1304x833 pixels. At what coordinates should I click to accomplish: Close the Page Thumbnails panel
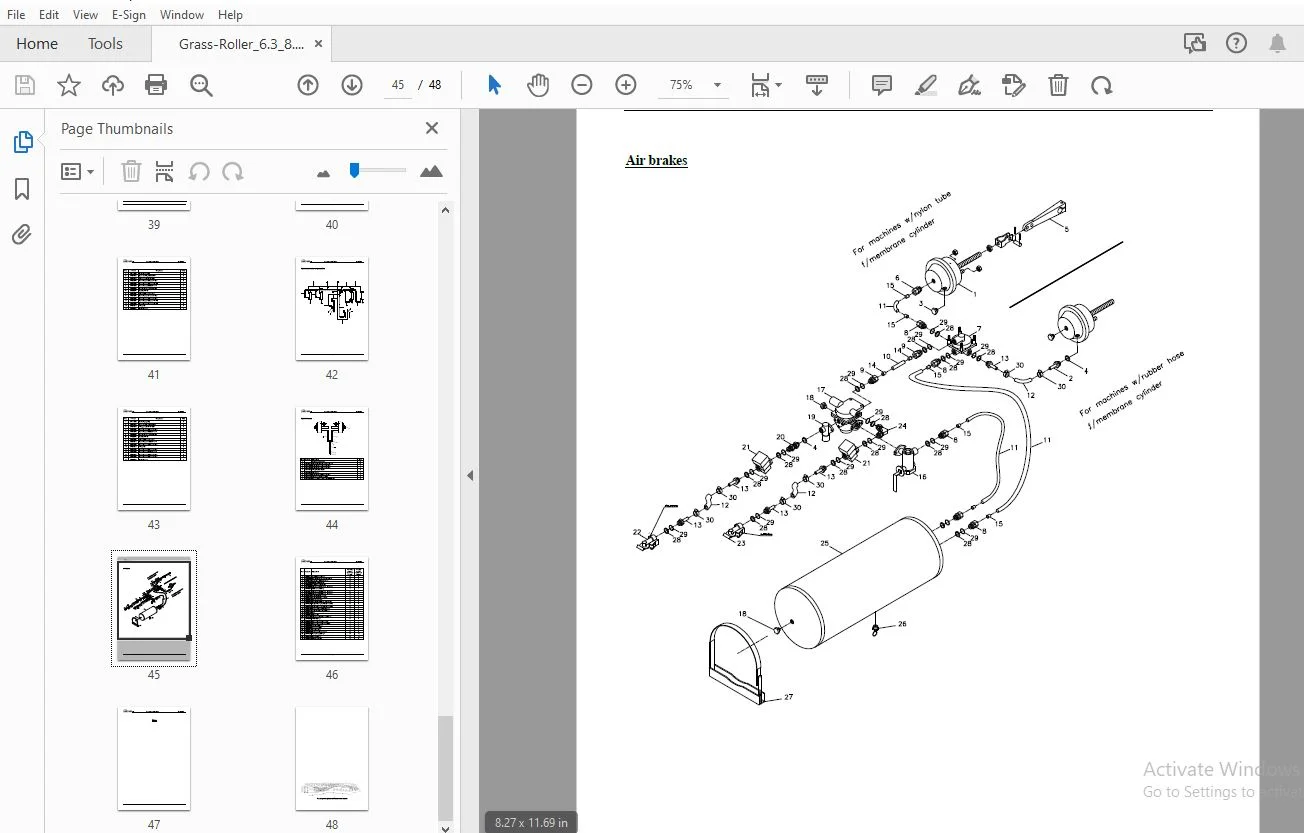tap(432, 128)
